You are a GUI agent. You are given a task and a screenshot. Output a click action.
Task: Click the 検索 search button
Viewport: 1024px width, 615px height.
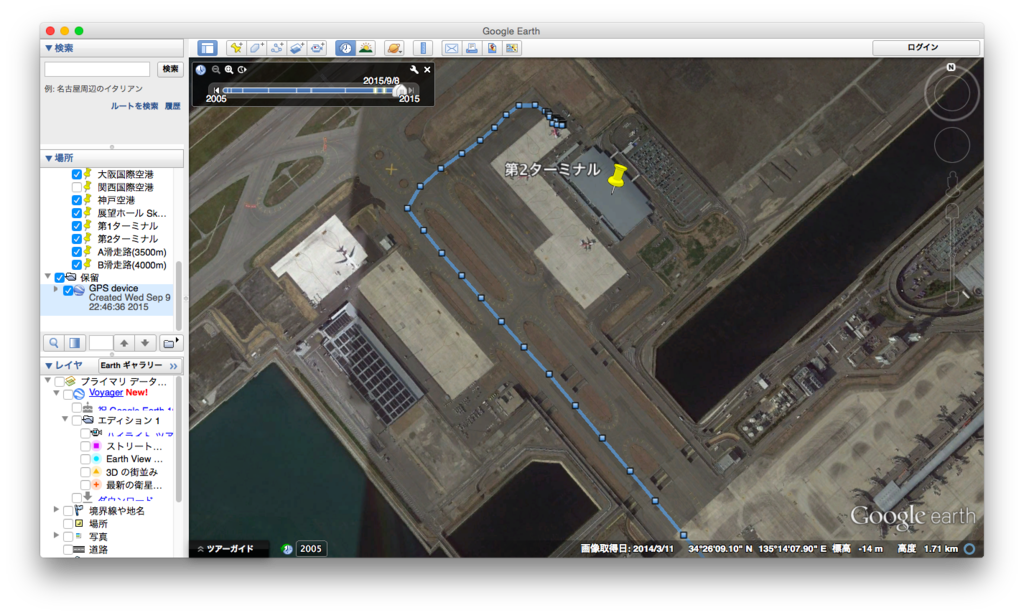click(x=170, y=69)
